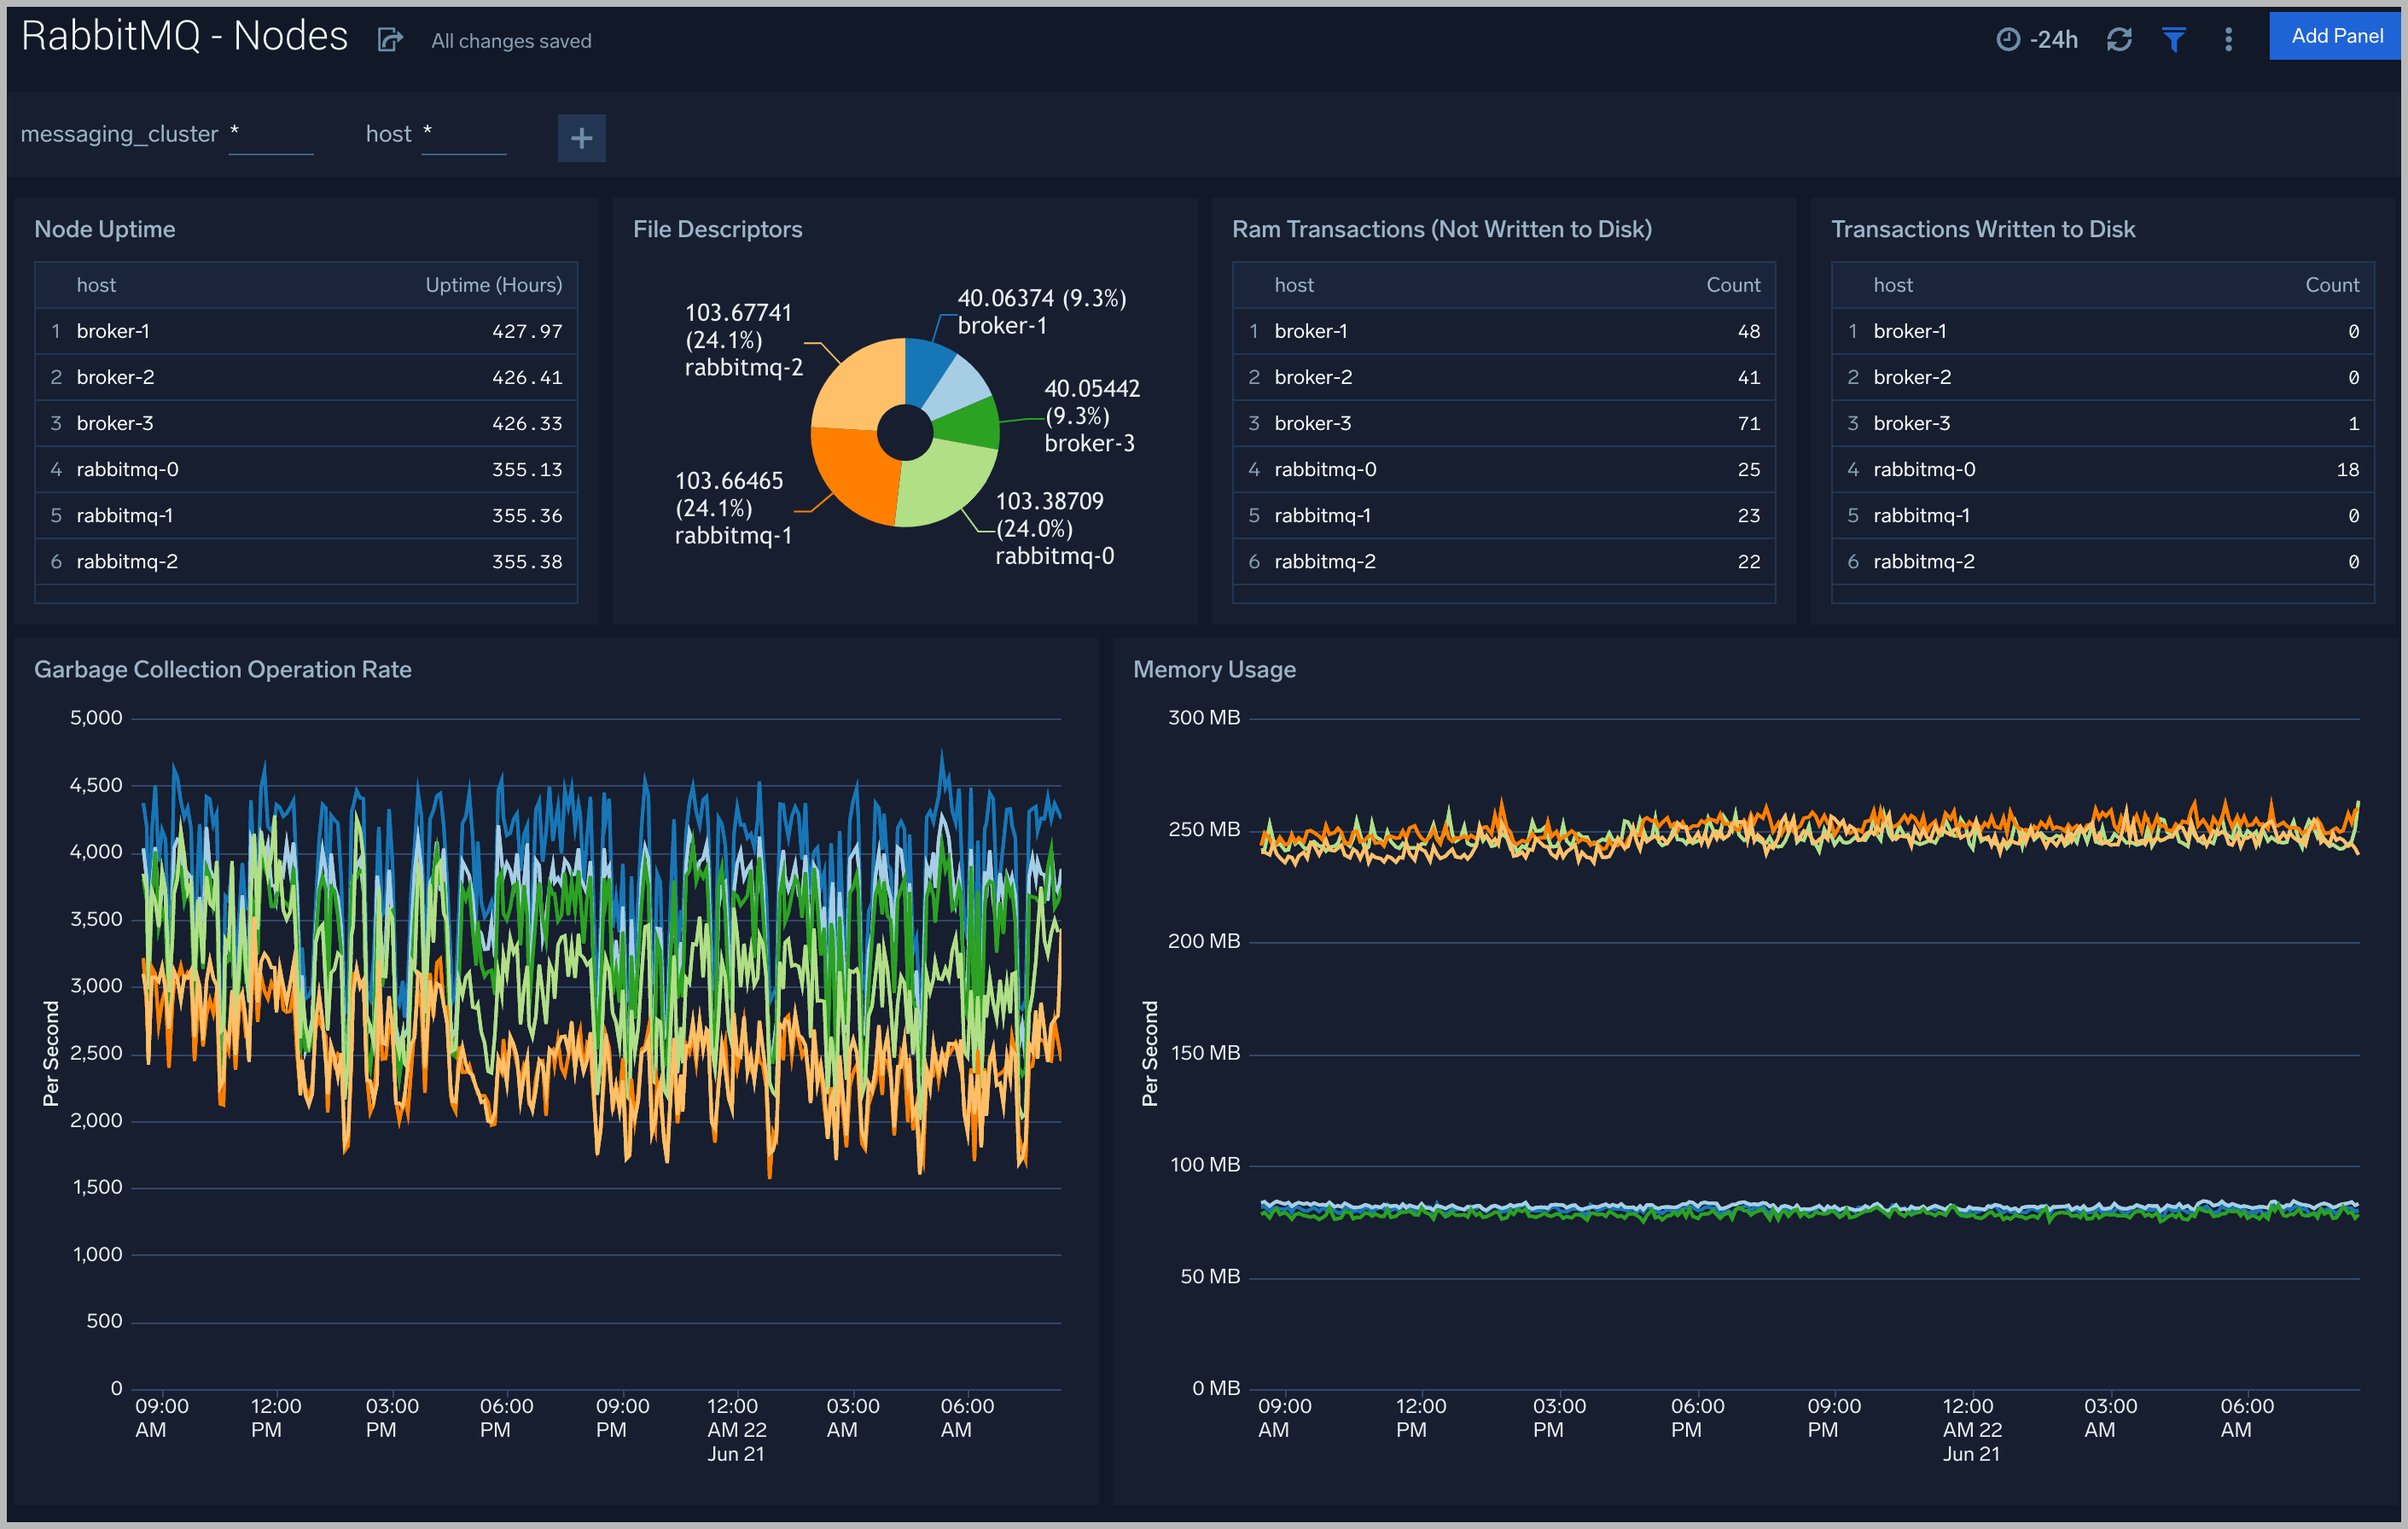Open the three-dot more options menu
This screenshot has height=1529, width=2408.
pyautogui.click(x=2228, y=39)
